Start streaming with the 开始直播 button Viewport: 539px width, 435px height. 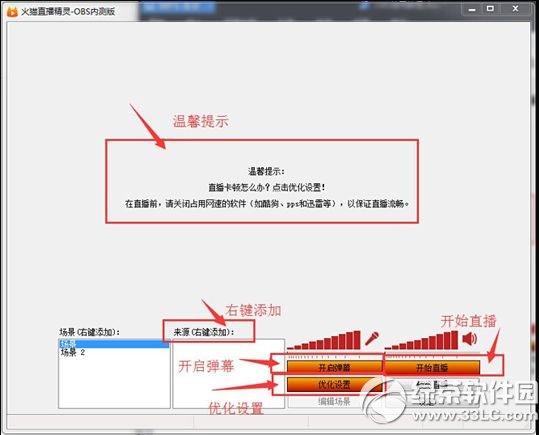coord(432,367)
